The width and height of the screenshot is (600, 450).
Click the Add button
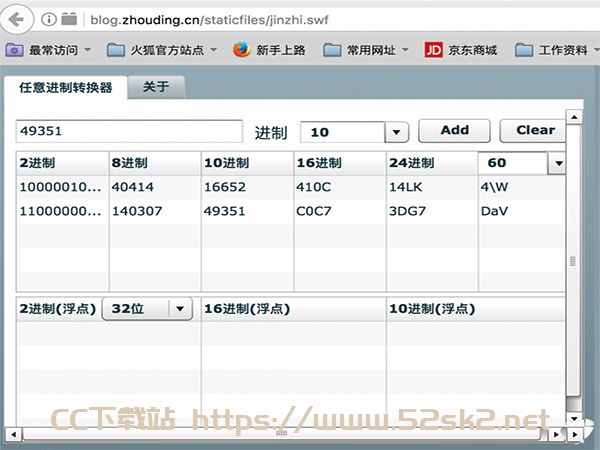click(454, 130)
